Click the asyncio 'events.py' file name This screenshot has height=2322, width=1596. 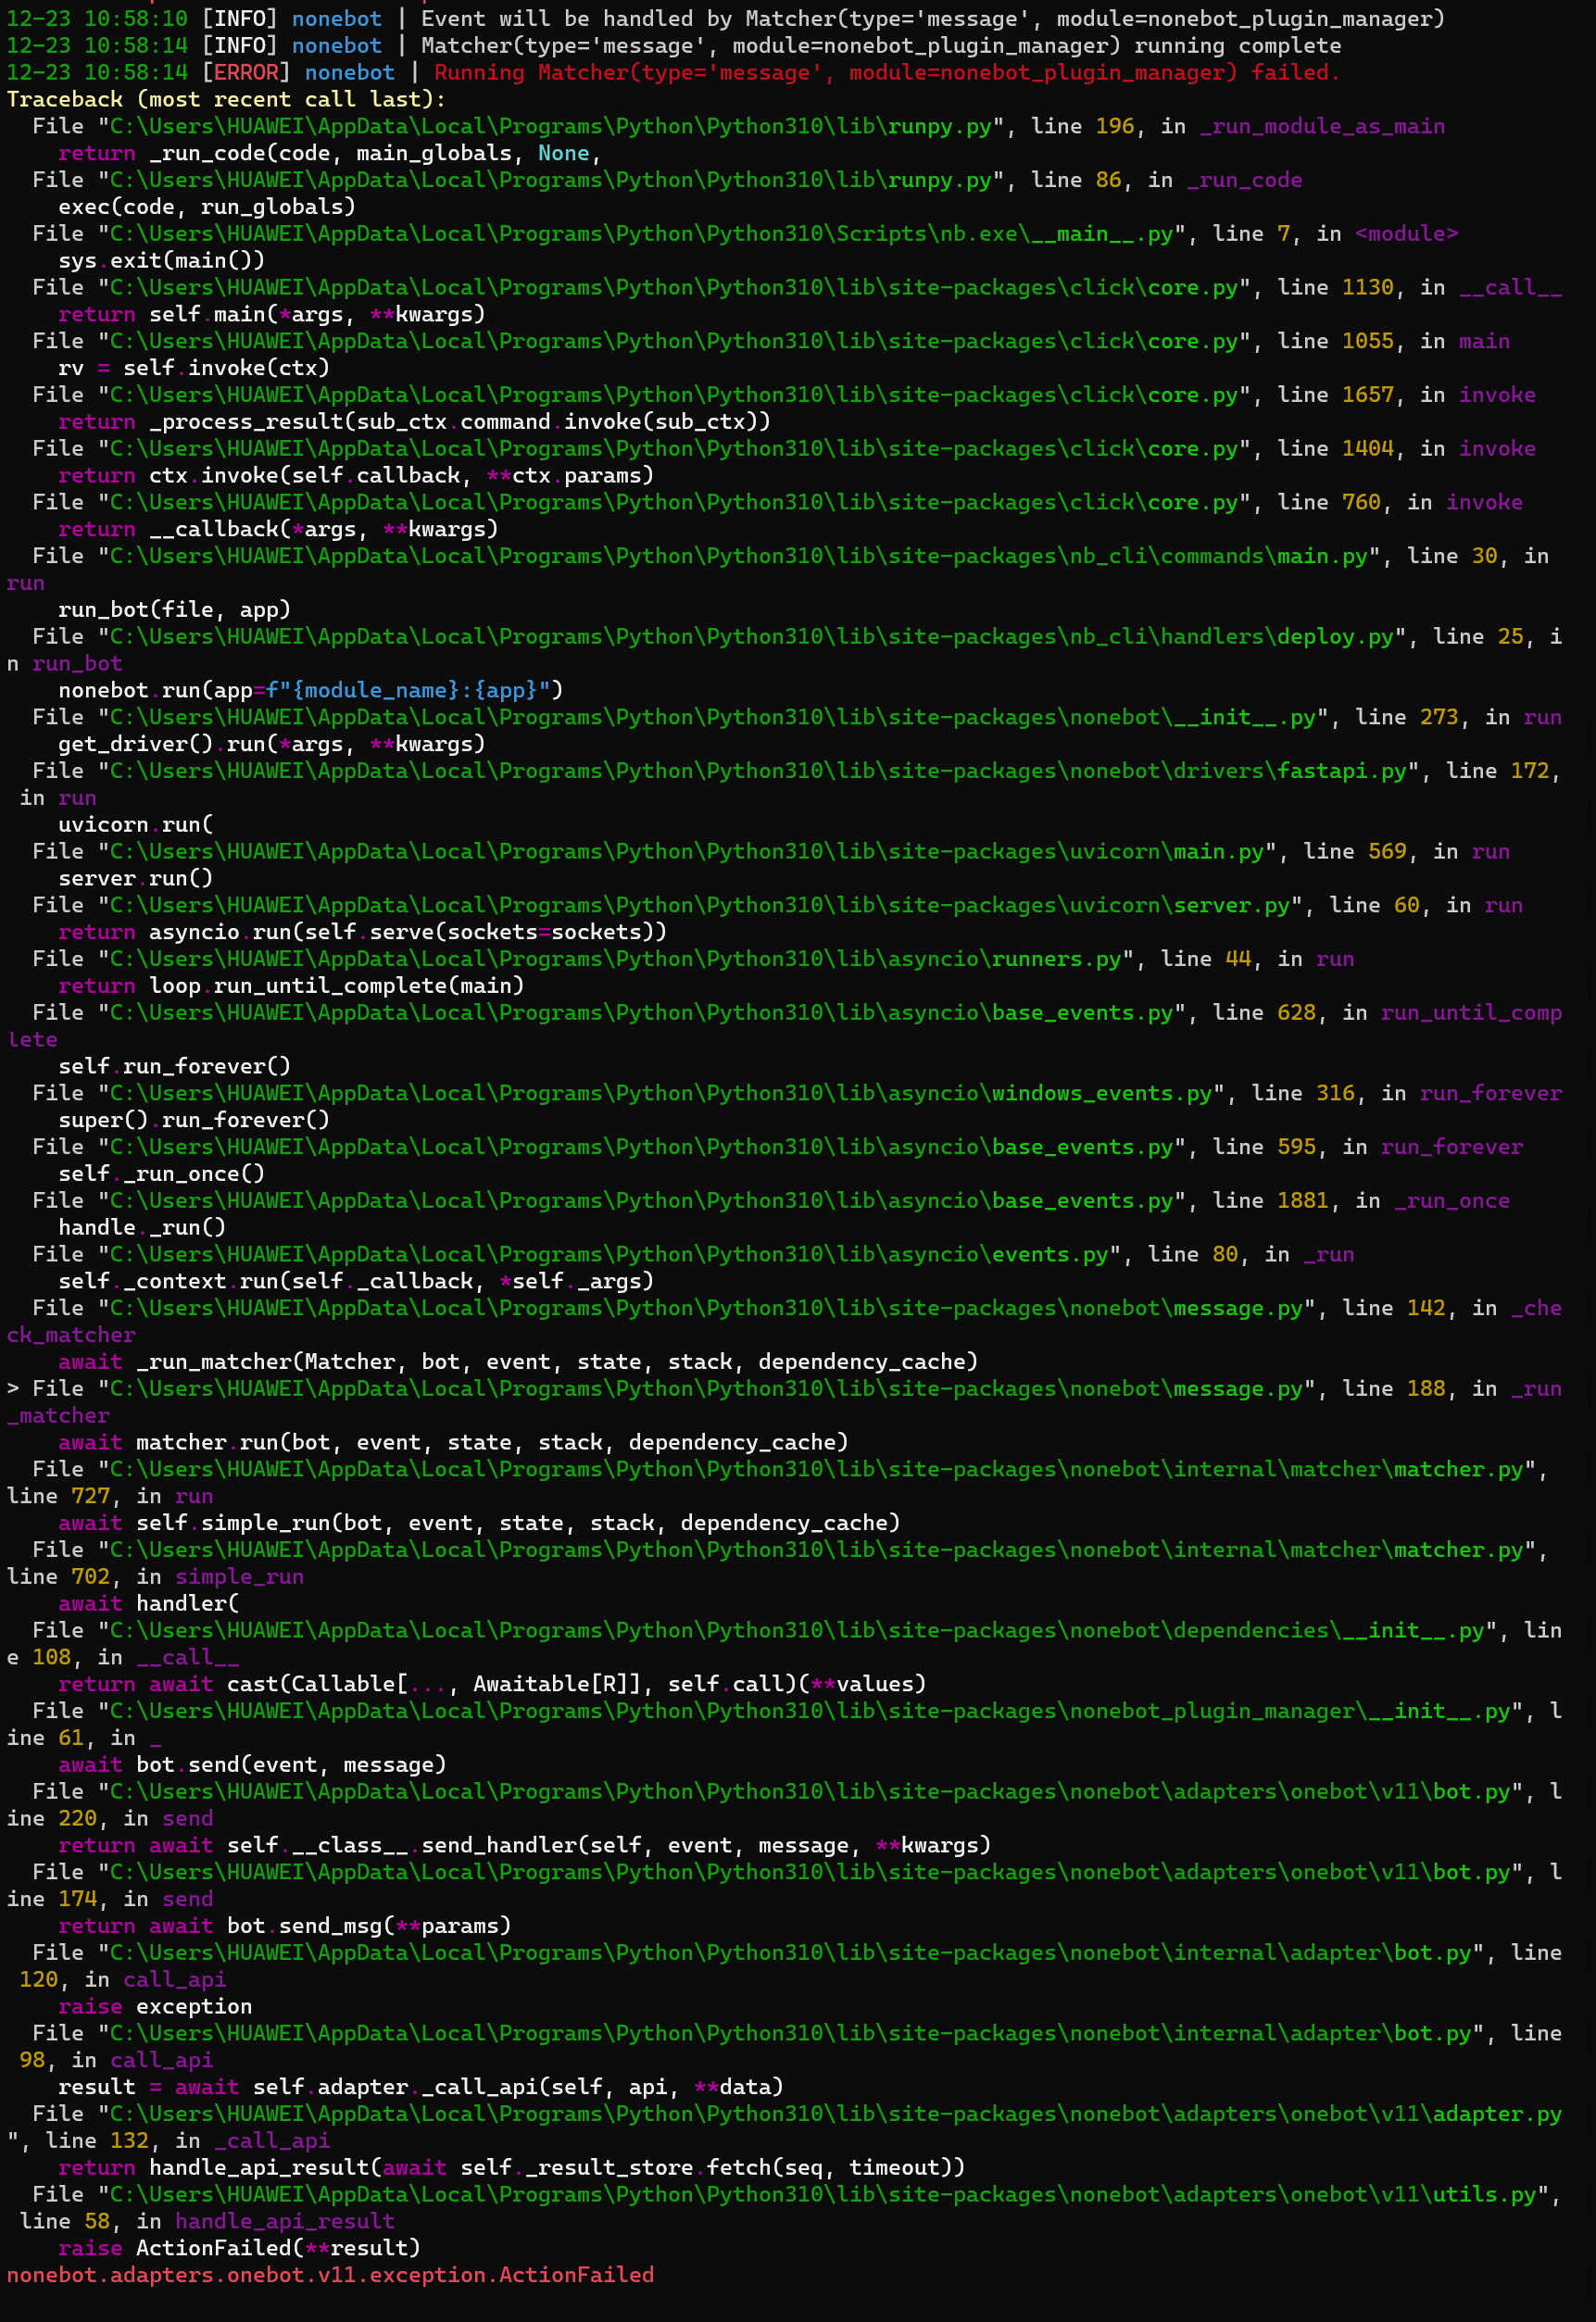tap(1050, 1255)
